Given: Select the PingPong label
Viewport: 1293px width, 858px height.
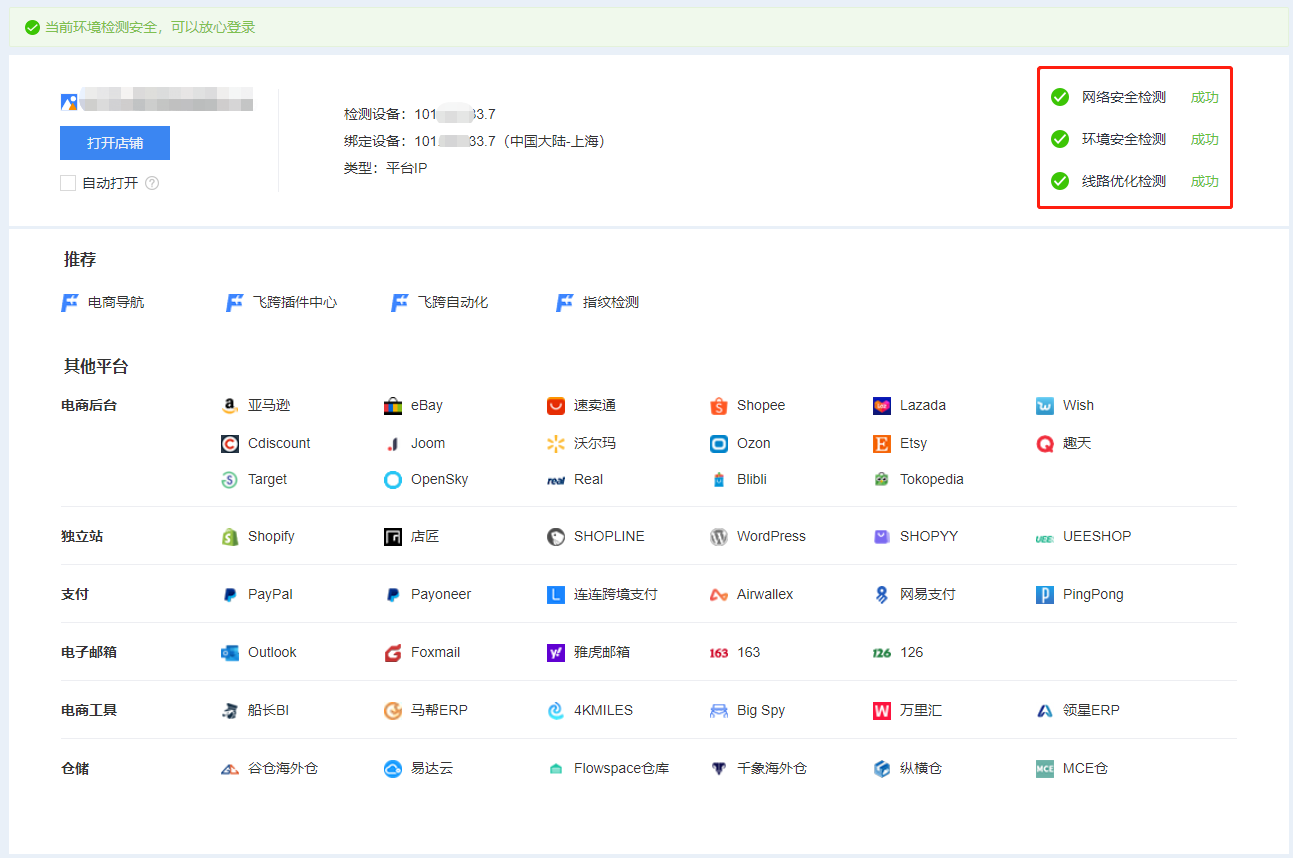Looking at the screenshot, I should click(1093, 594).
